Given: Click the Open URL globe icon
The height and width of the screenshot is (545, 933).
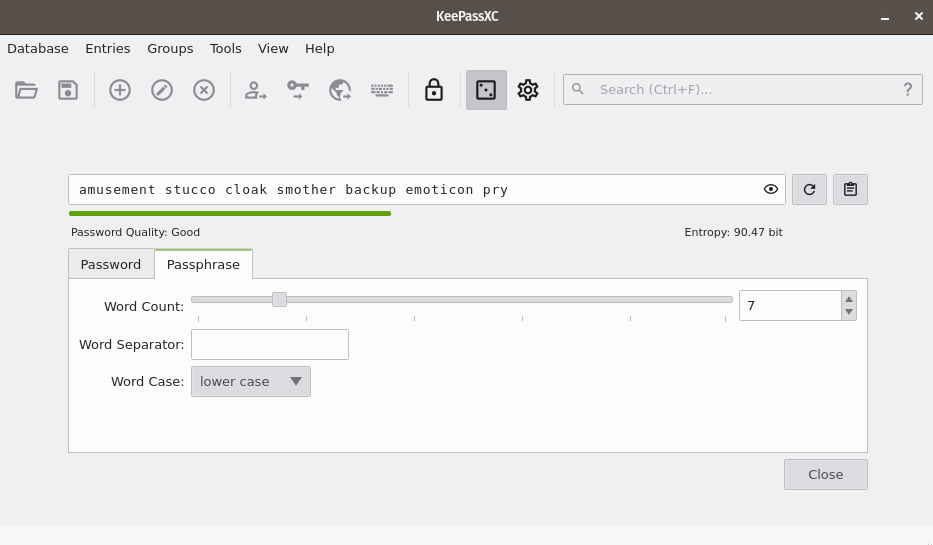Looking at the screenshot, I should coord(340,90).
